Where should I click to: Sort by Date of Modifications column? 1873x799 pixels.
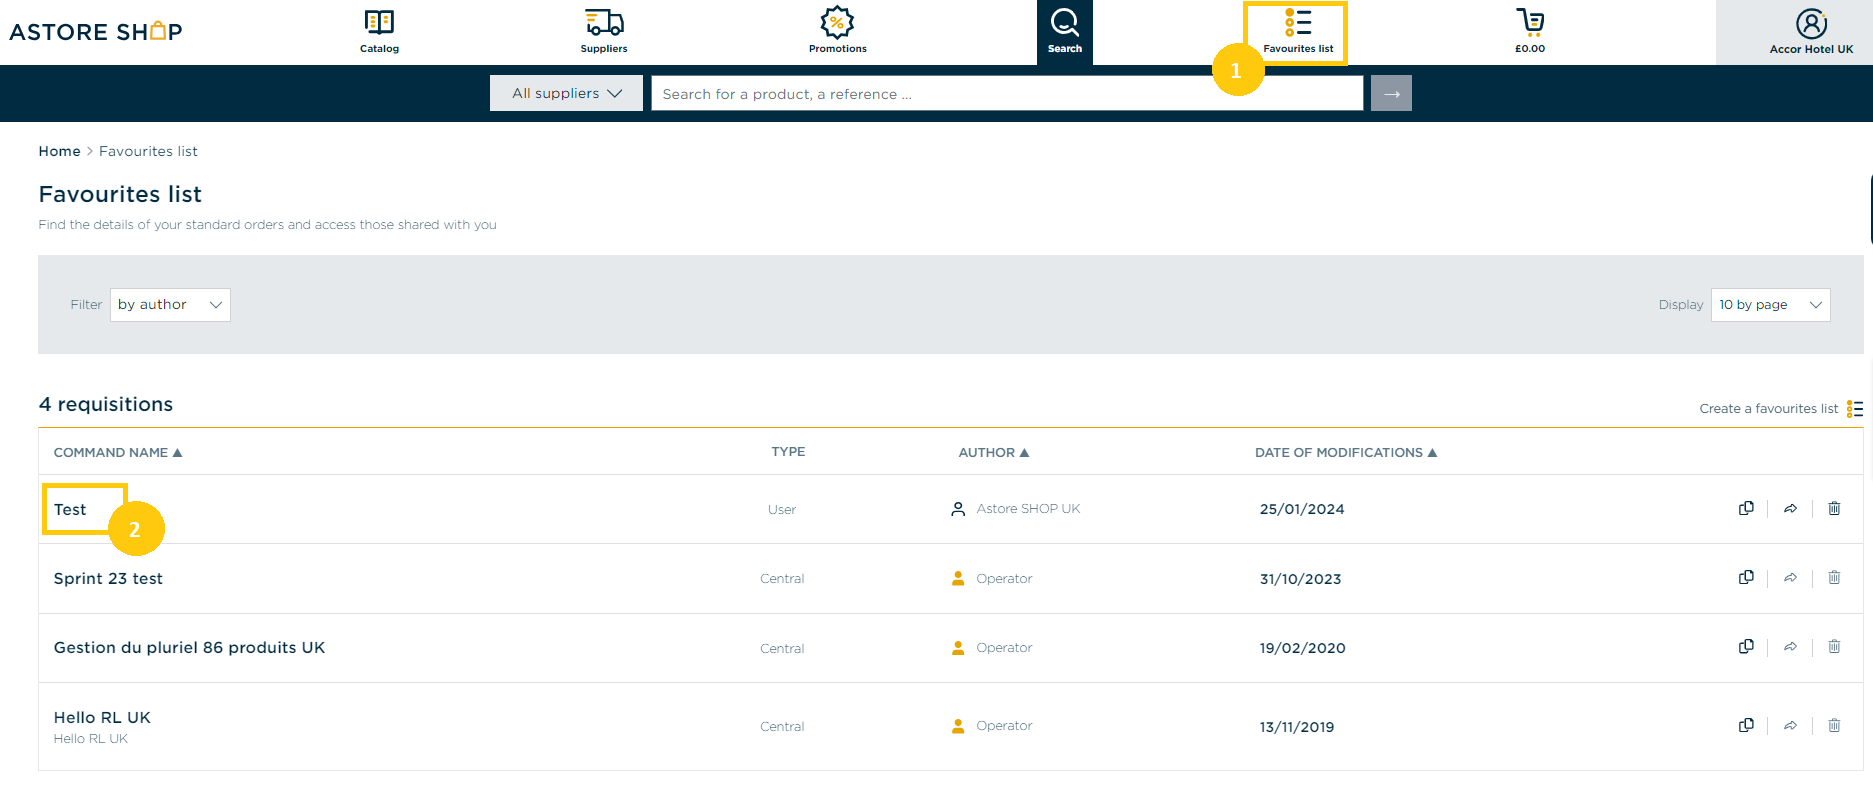point(1346,453)
